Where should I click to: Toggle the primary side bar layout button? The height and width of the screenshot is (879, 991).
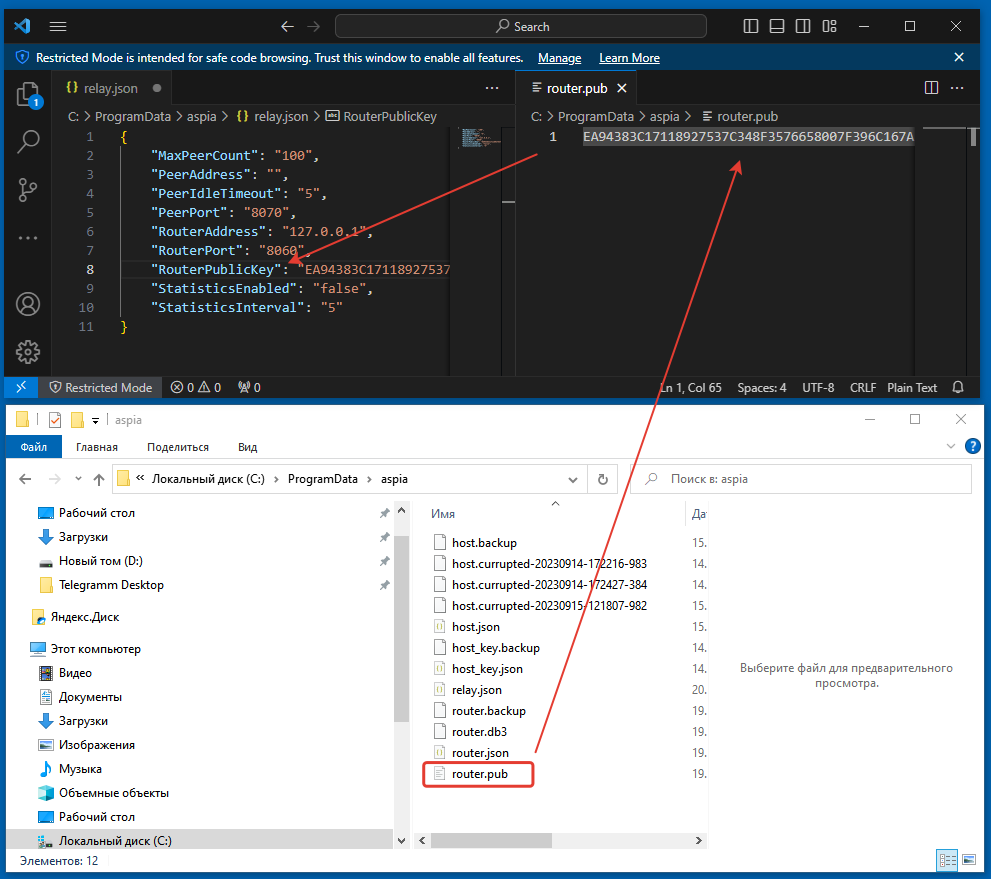752,27
